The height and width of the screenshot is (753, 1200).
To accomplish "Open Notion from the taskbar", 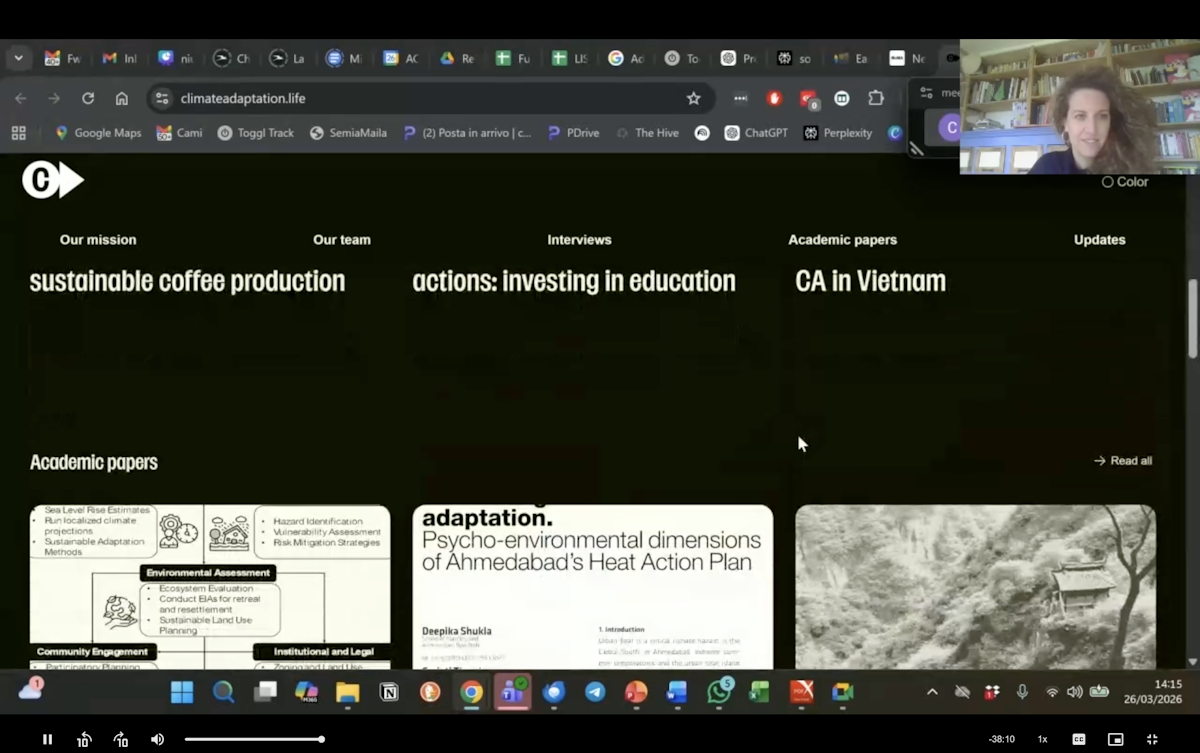I will [389, 692].
